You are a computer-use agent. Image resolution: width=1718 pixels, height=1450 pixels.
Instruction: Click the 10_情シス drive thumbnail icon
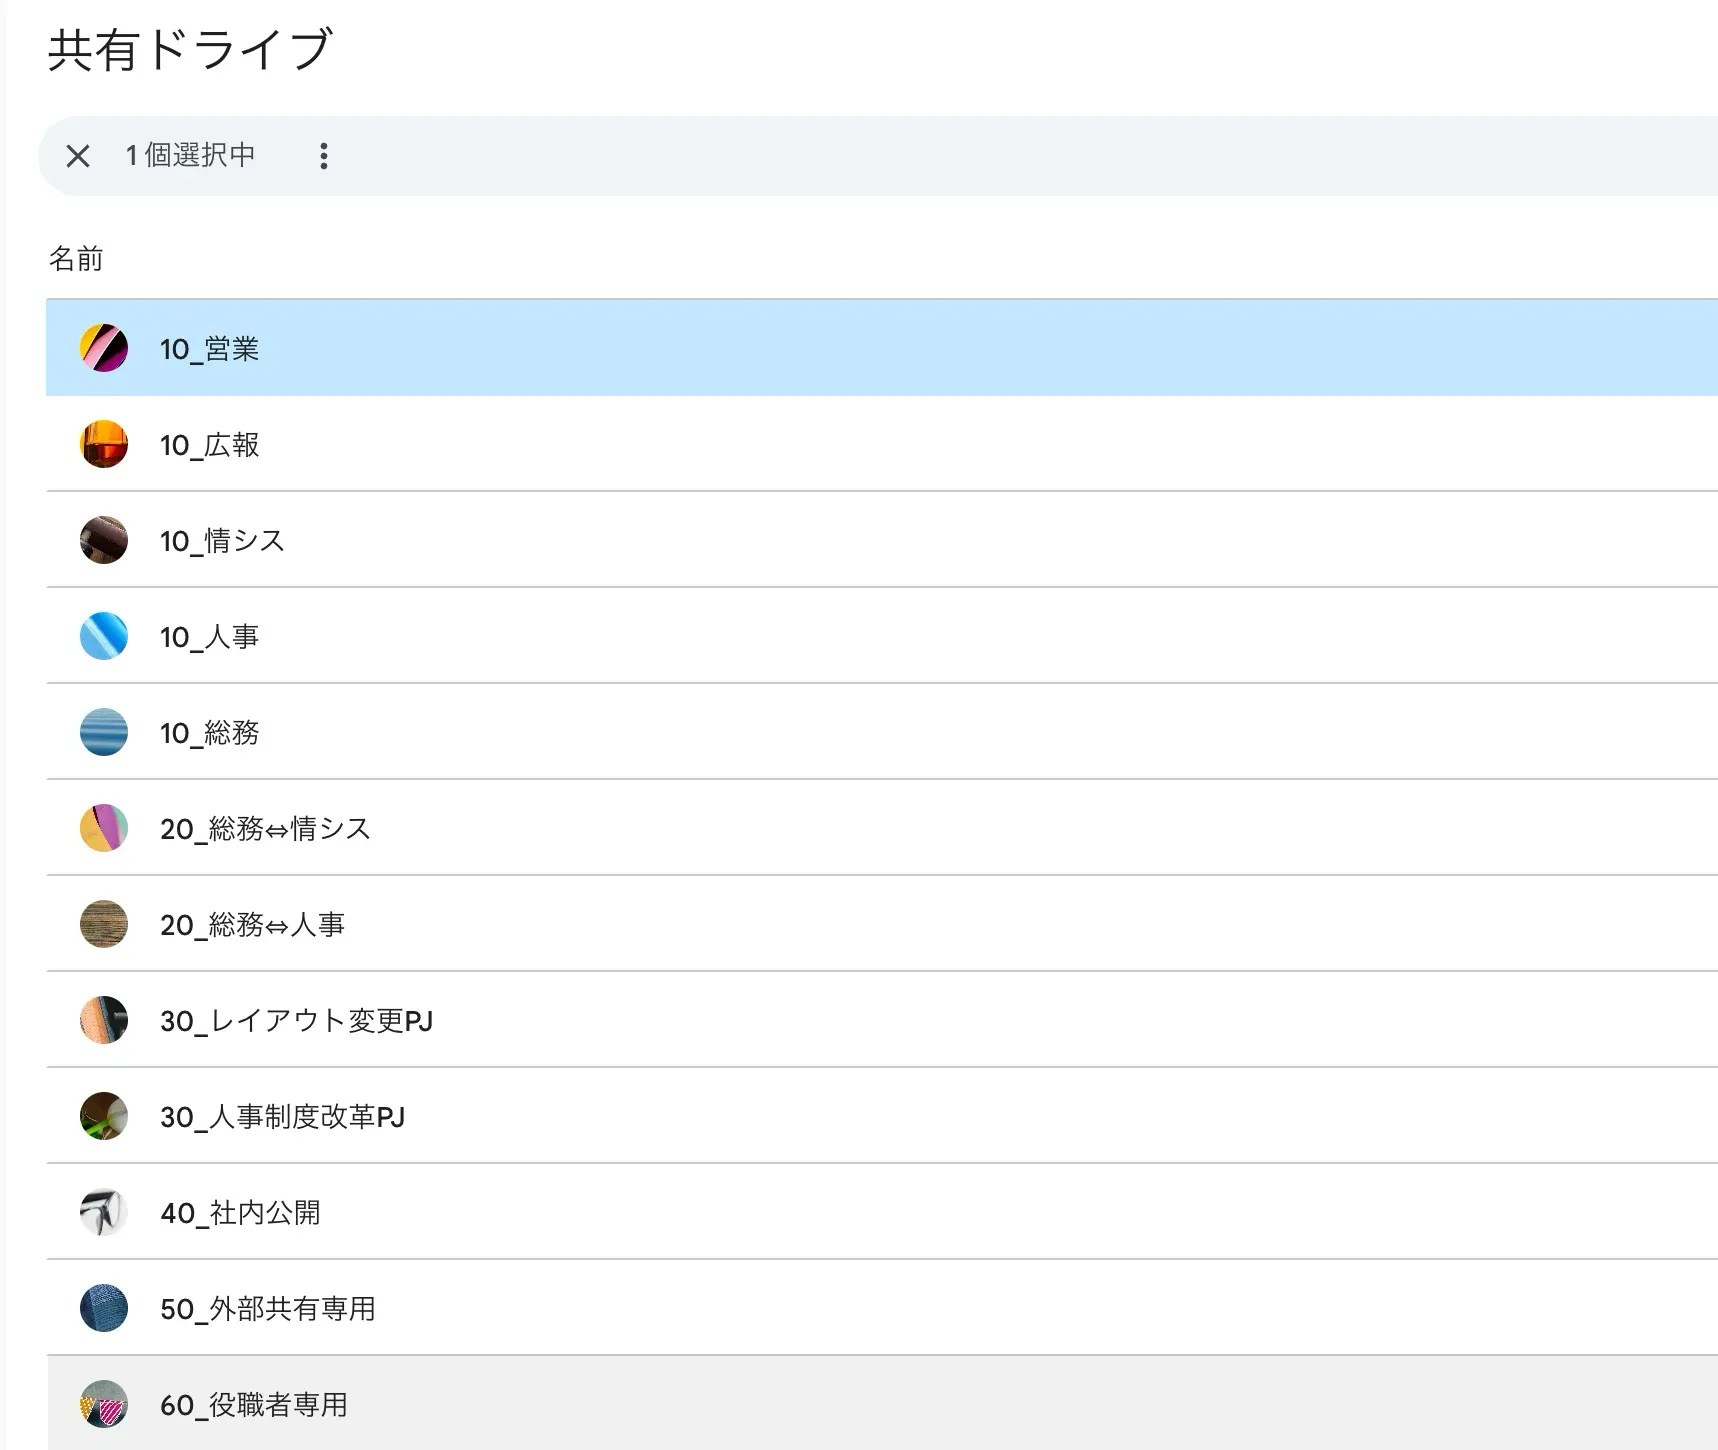click(x=104, y=540)
